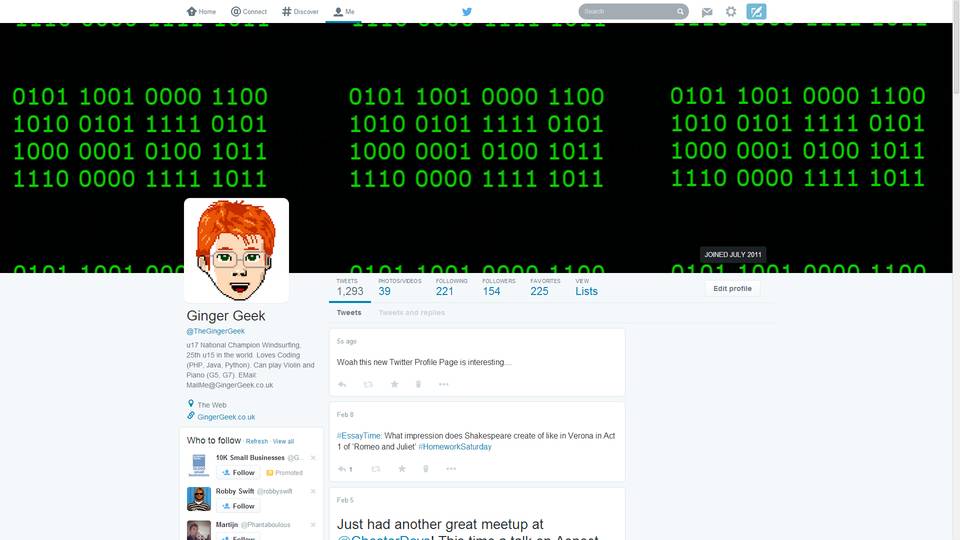
Task: Retweet the EssayTime tweet
Action: click(x=375, y=469)
